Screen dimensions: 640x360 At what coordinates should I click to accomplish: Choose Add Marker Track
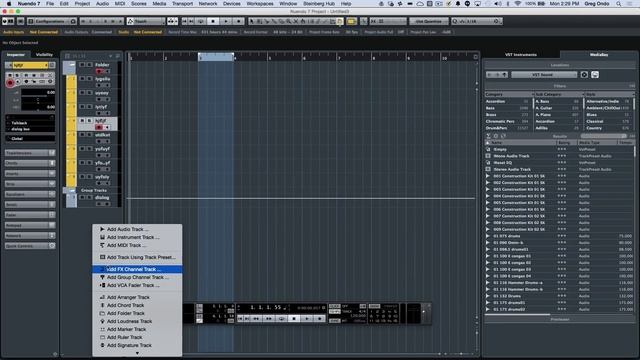[137, 329]
